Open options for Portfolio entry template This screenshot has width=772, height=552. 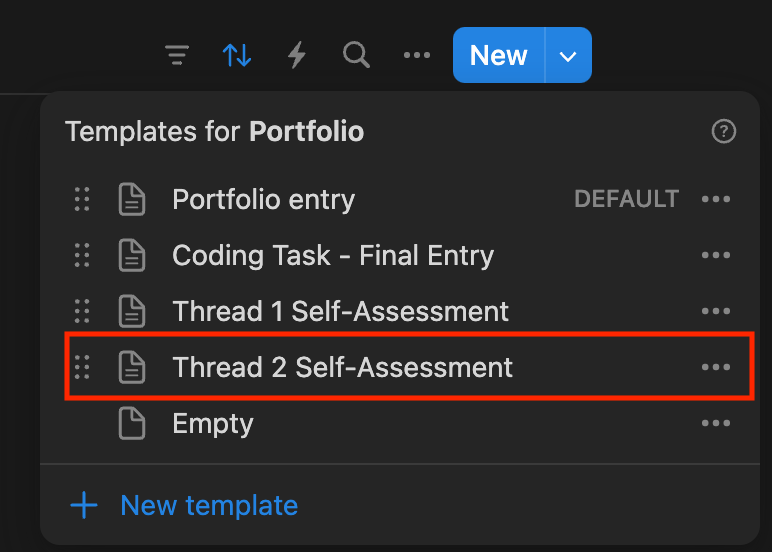pos(716,200)
